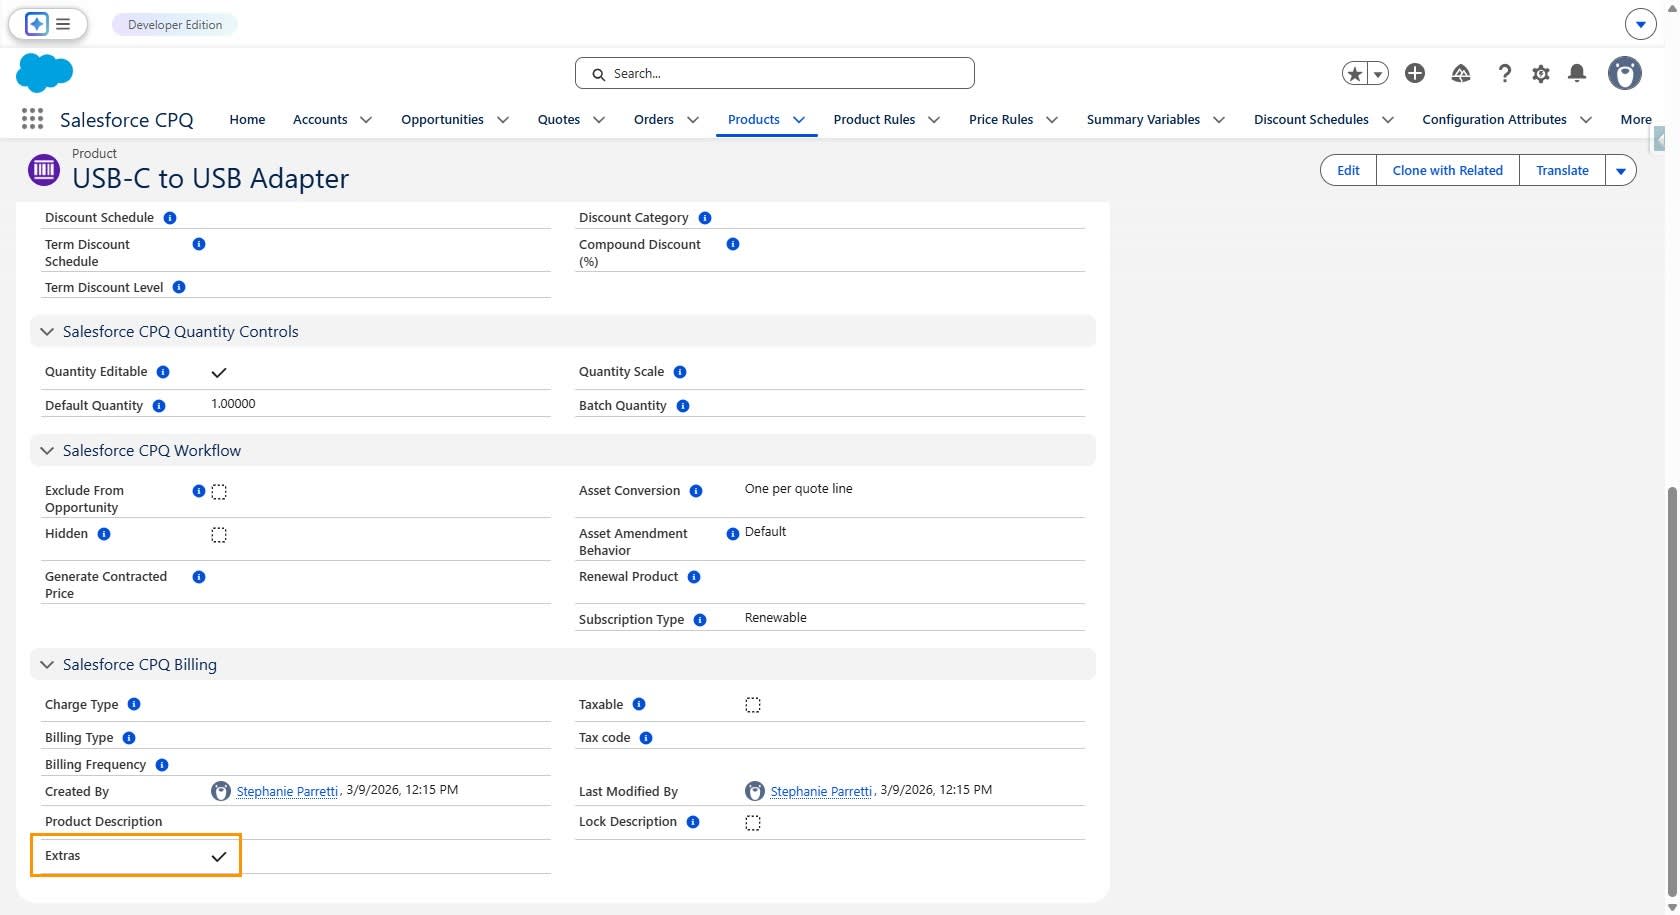Click the More navigation item
1680x915 pixels.
[1635, 119]
